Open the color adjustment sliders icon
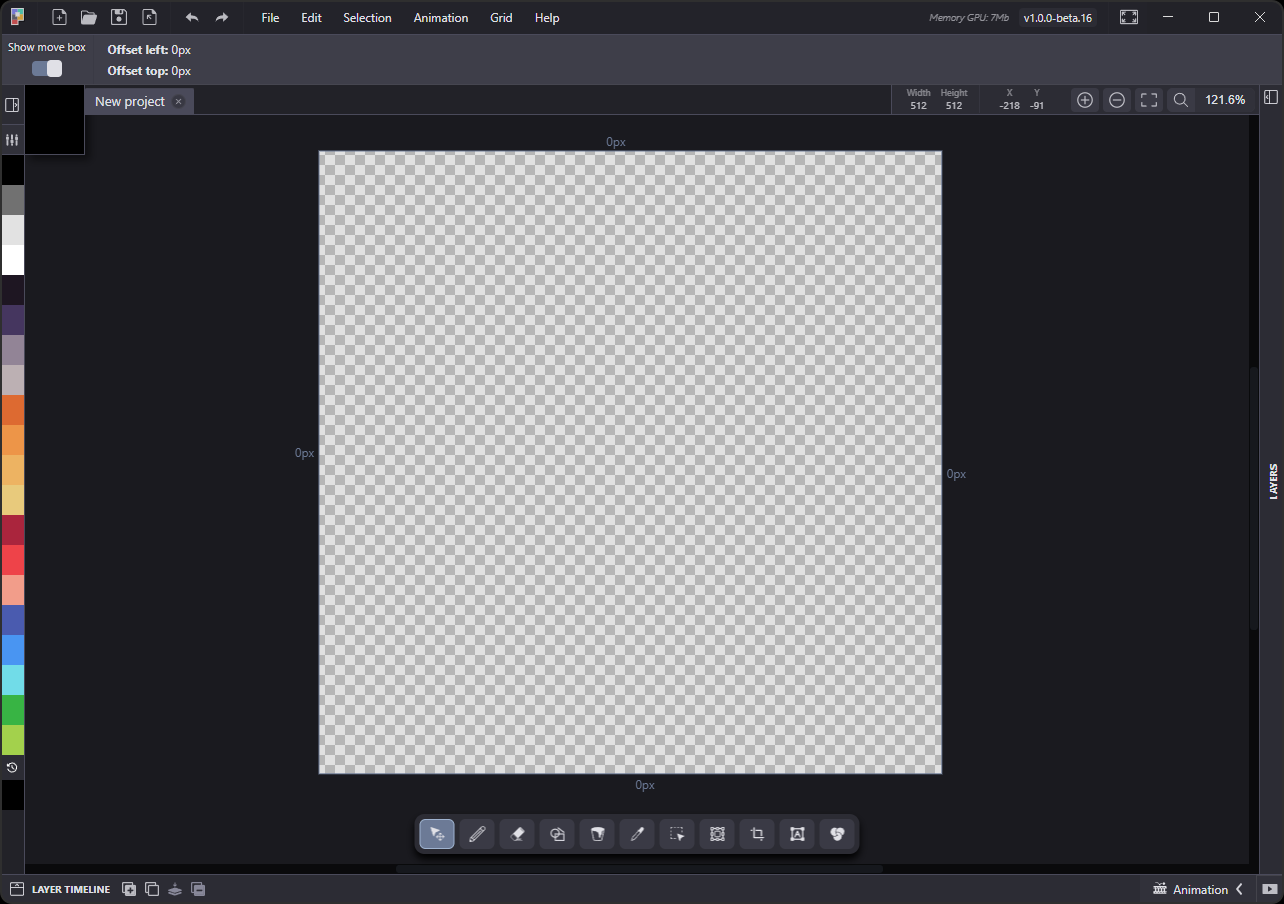The image size is (1284, 904). pos(12,140)
